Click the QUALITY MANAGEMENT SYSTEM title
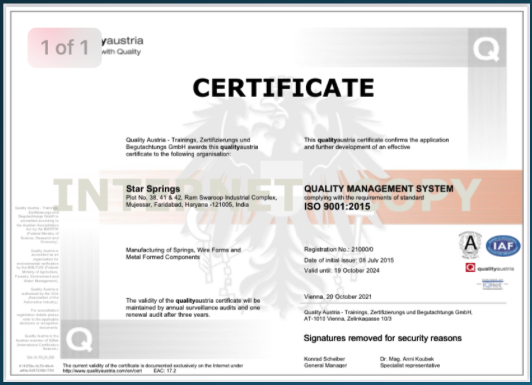The width and height of the screenshot is (532, 385). (x=379, y=189)
